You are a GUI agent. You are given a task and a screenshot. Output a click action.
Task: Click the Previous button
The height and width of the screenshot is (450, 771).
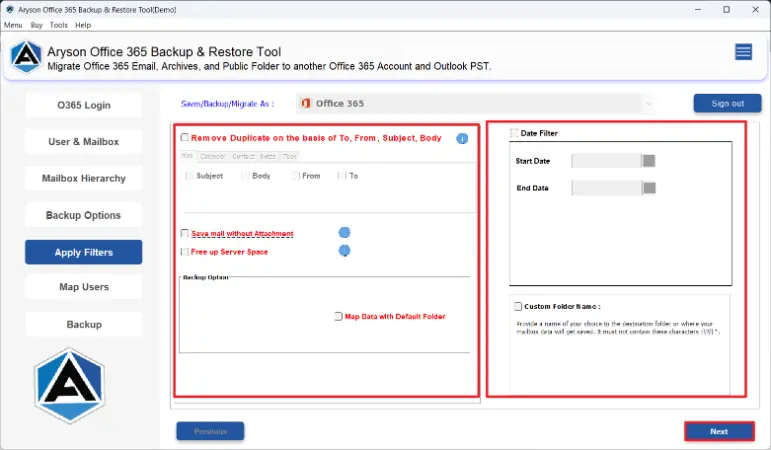pyautogui.click(x=210, y=431)
